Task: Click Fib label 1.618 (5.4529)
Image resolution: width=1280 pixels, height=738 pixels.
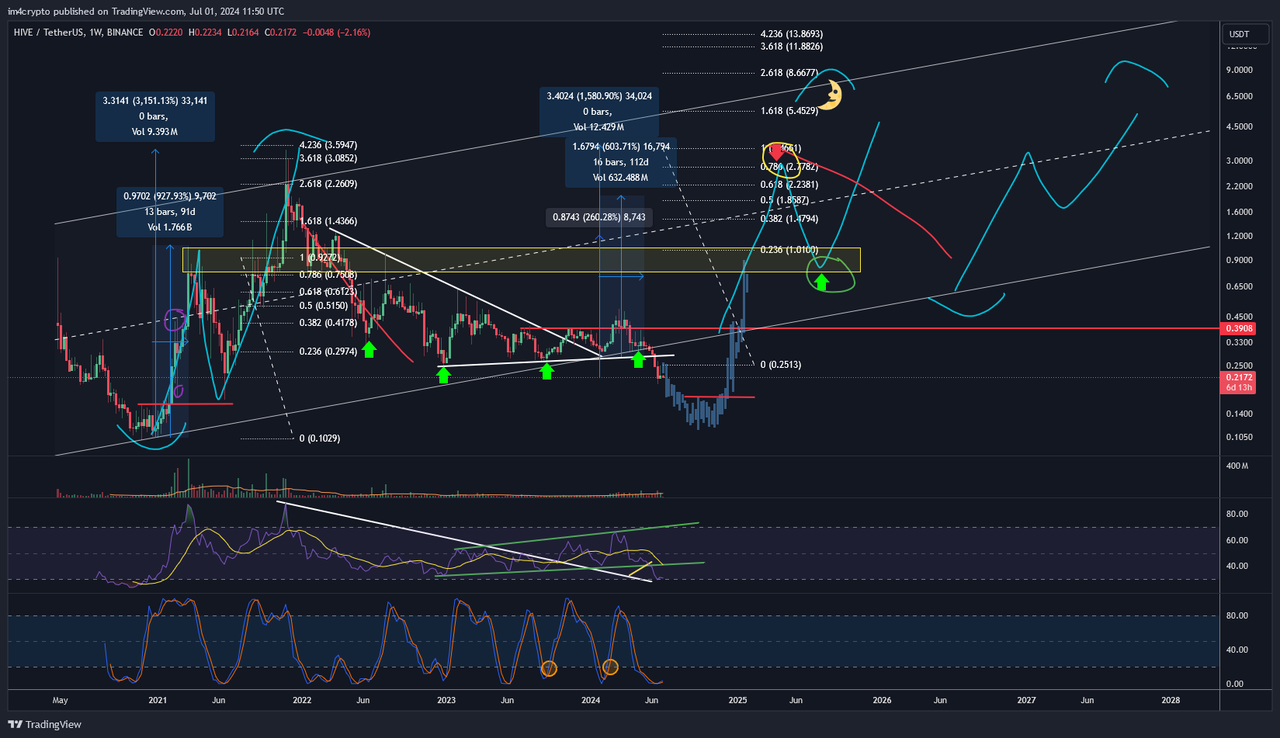Action: point(789,111)
